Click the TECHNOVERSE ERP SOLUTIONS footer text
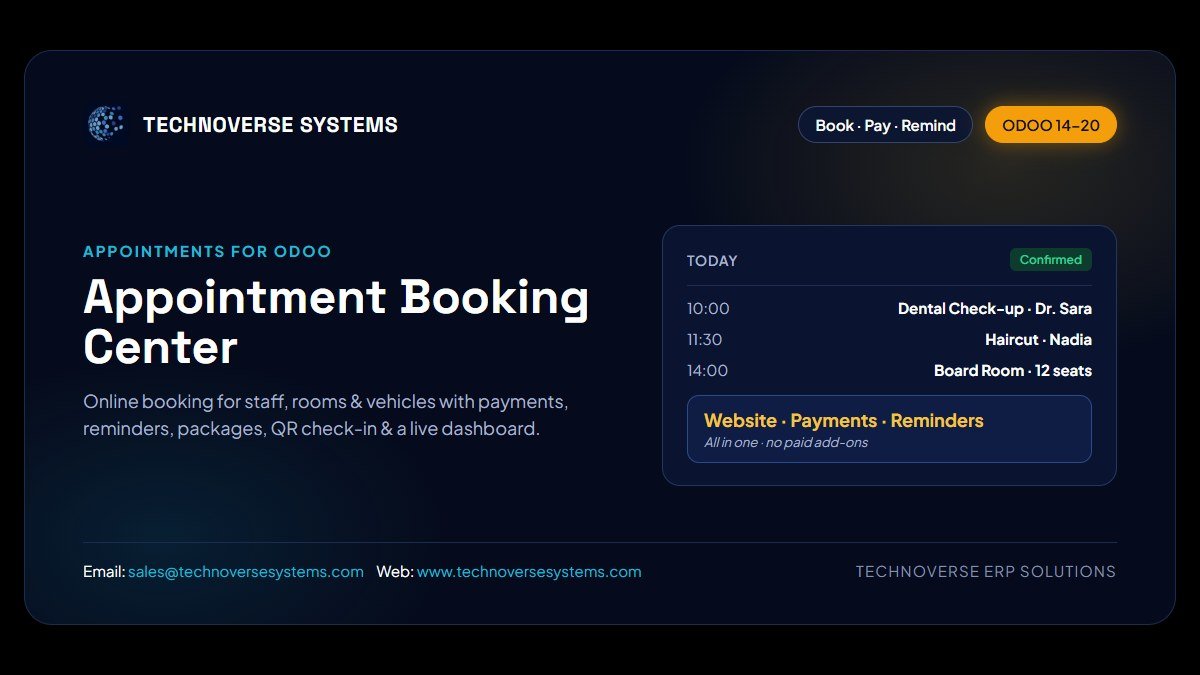 [986, 572]
